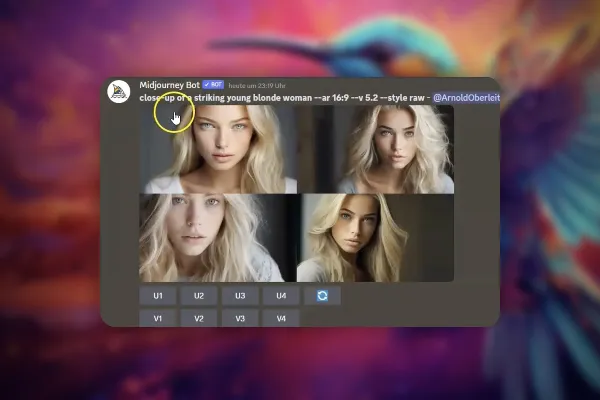Image resolution: width=600 pixels, height=400 pixels.
Task: Click the U3 upscale button
Action: click(240, 296)
